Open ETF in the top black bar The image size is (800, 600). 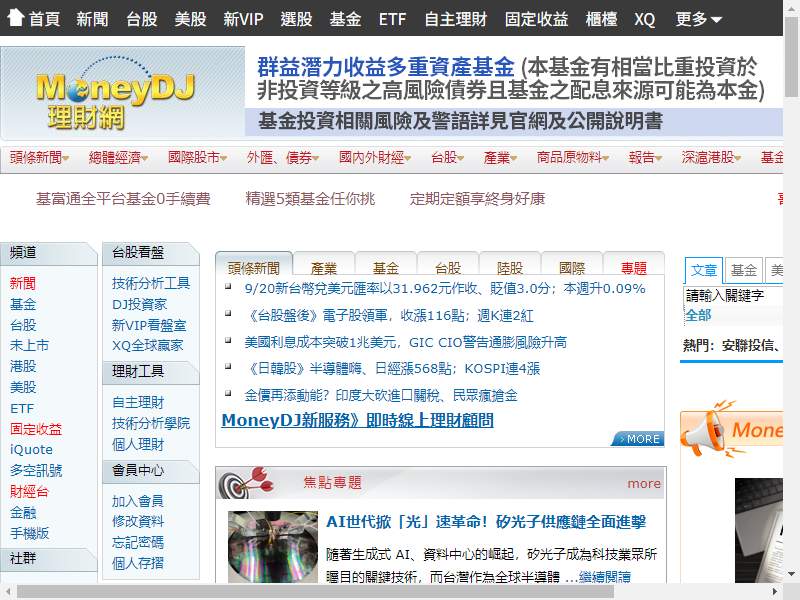click(x=392, y=19)
